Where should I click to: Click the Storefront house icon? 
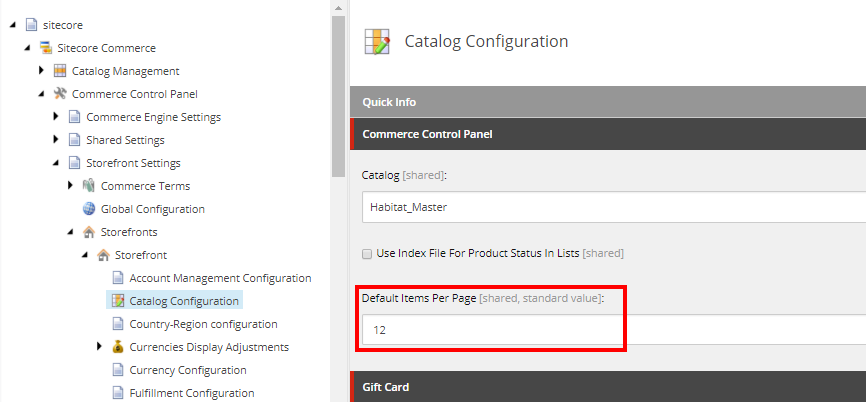[x=103, y=255]
